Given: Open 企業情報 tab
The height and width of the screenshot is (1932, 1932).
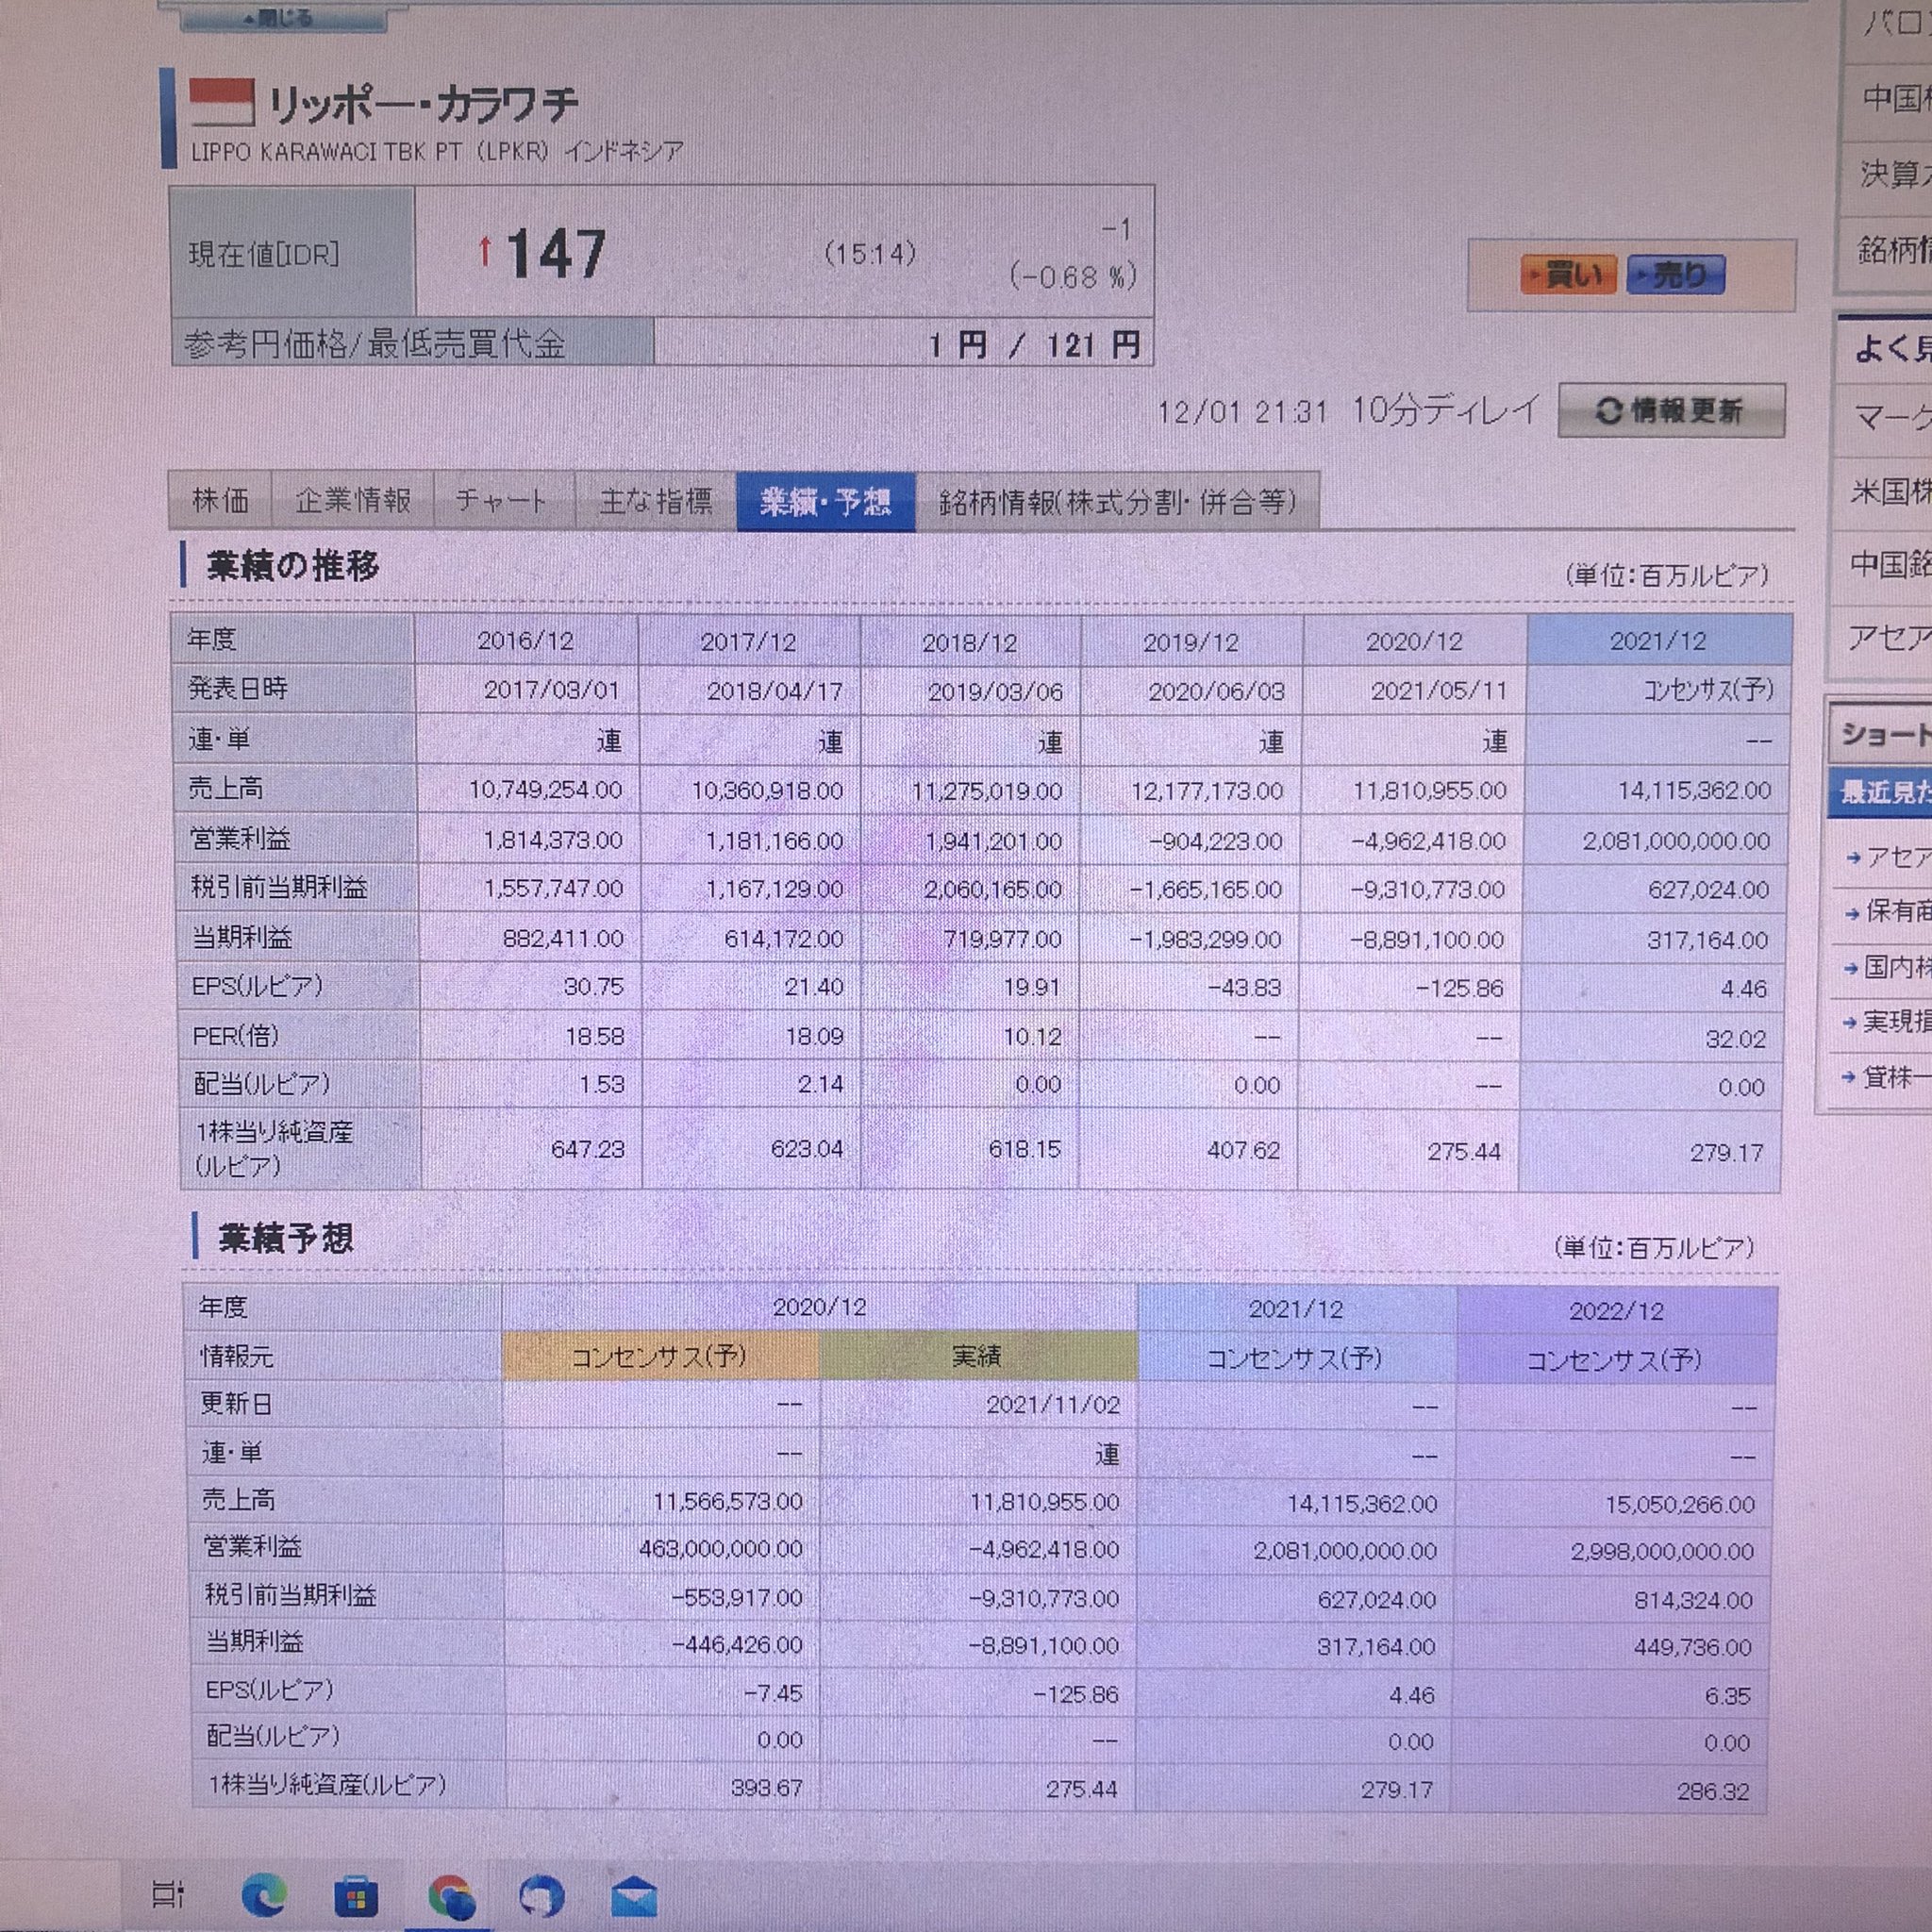Looking at the screenshot, I should (x=353, y=500).
